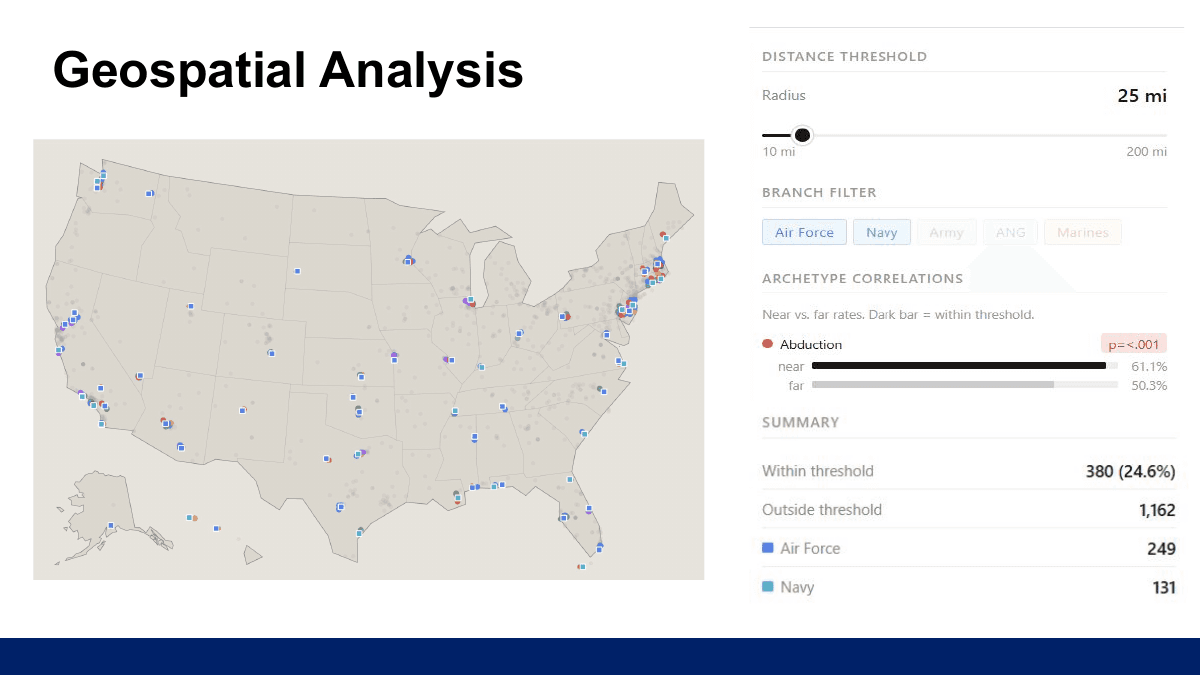Click the Abduction near rate dark bar
This screenshot has width=1200, height=675.
959,366
